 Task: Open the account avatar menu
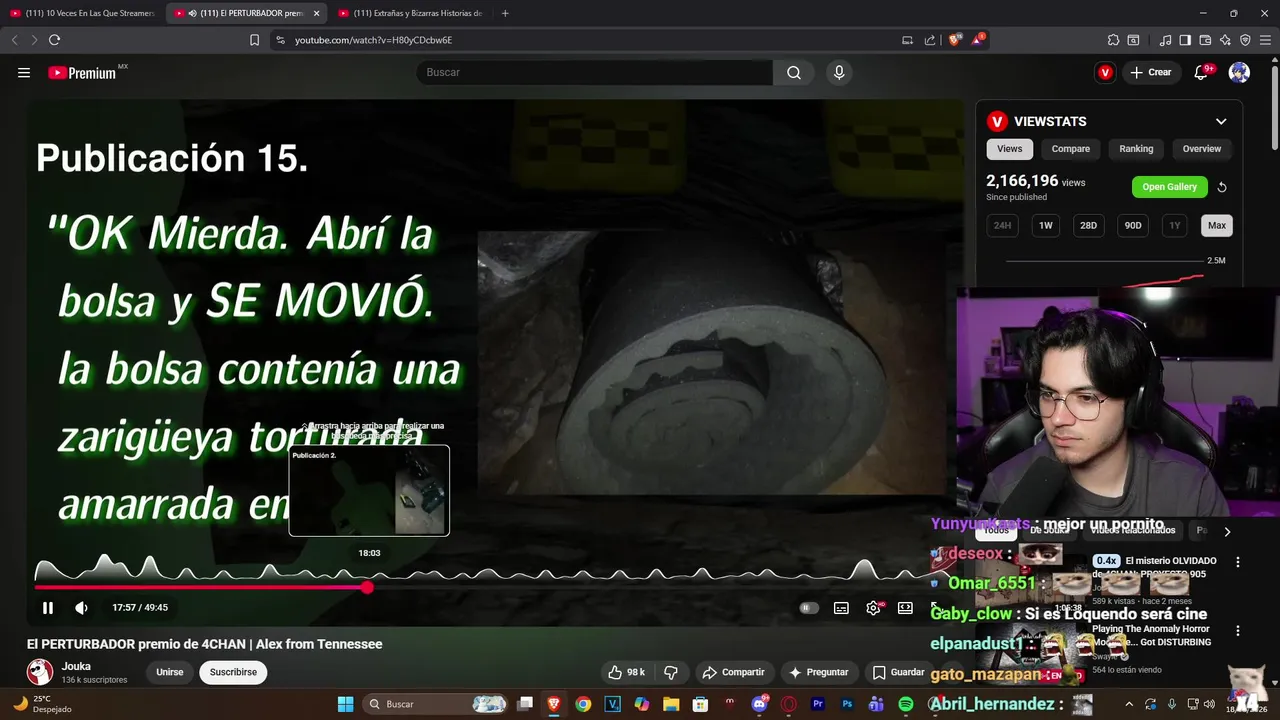click(x=1239, y=72)
